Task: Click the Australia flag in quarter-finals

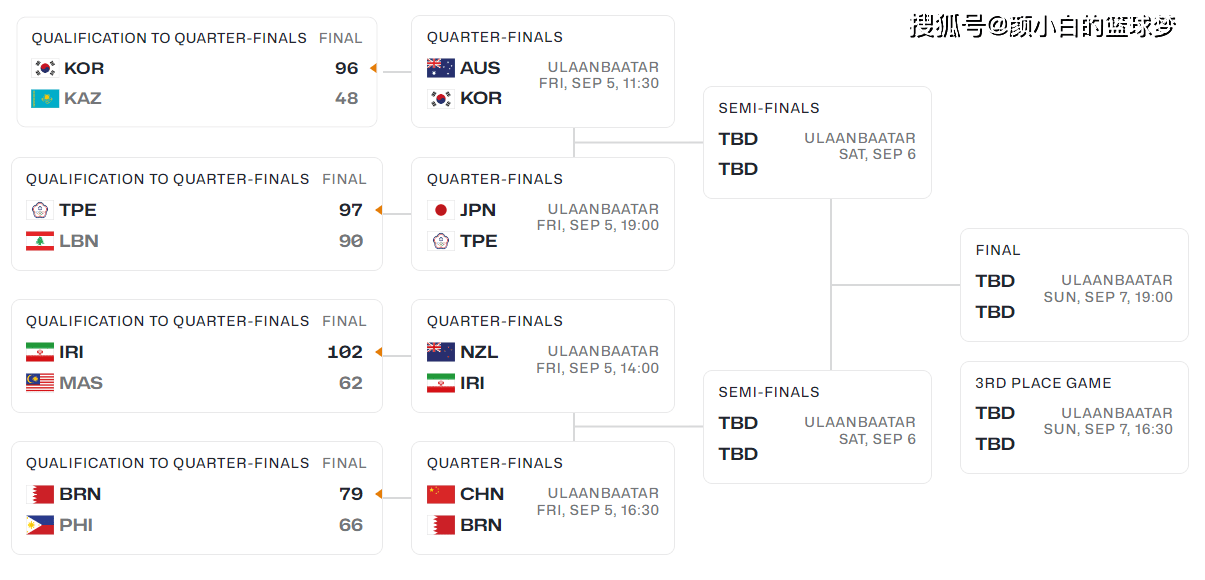Action: (x=441, y=68)
